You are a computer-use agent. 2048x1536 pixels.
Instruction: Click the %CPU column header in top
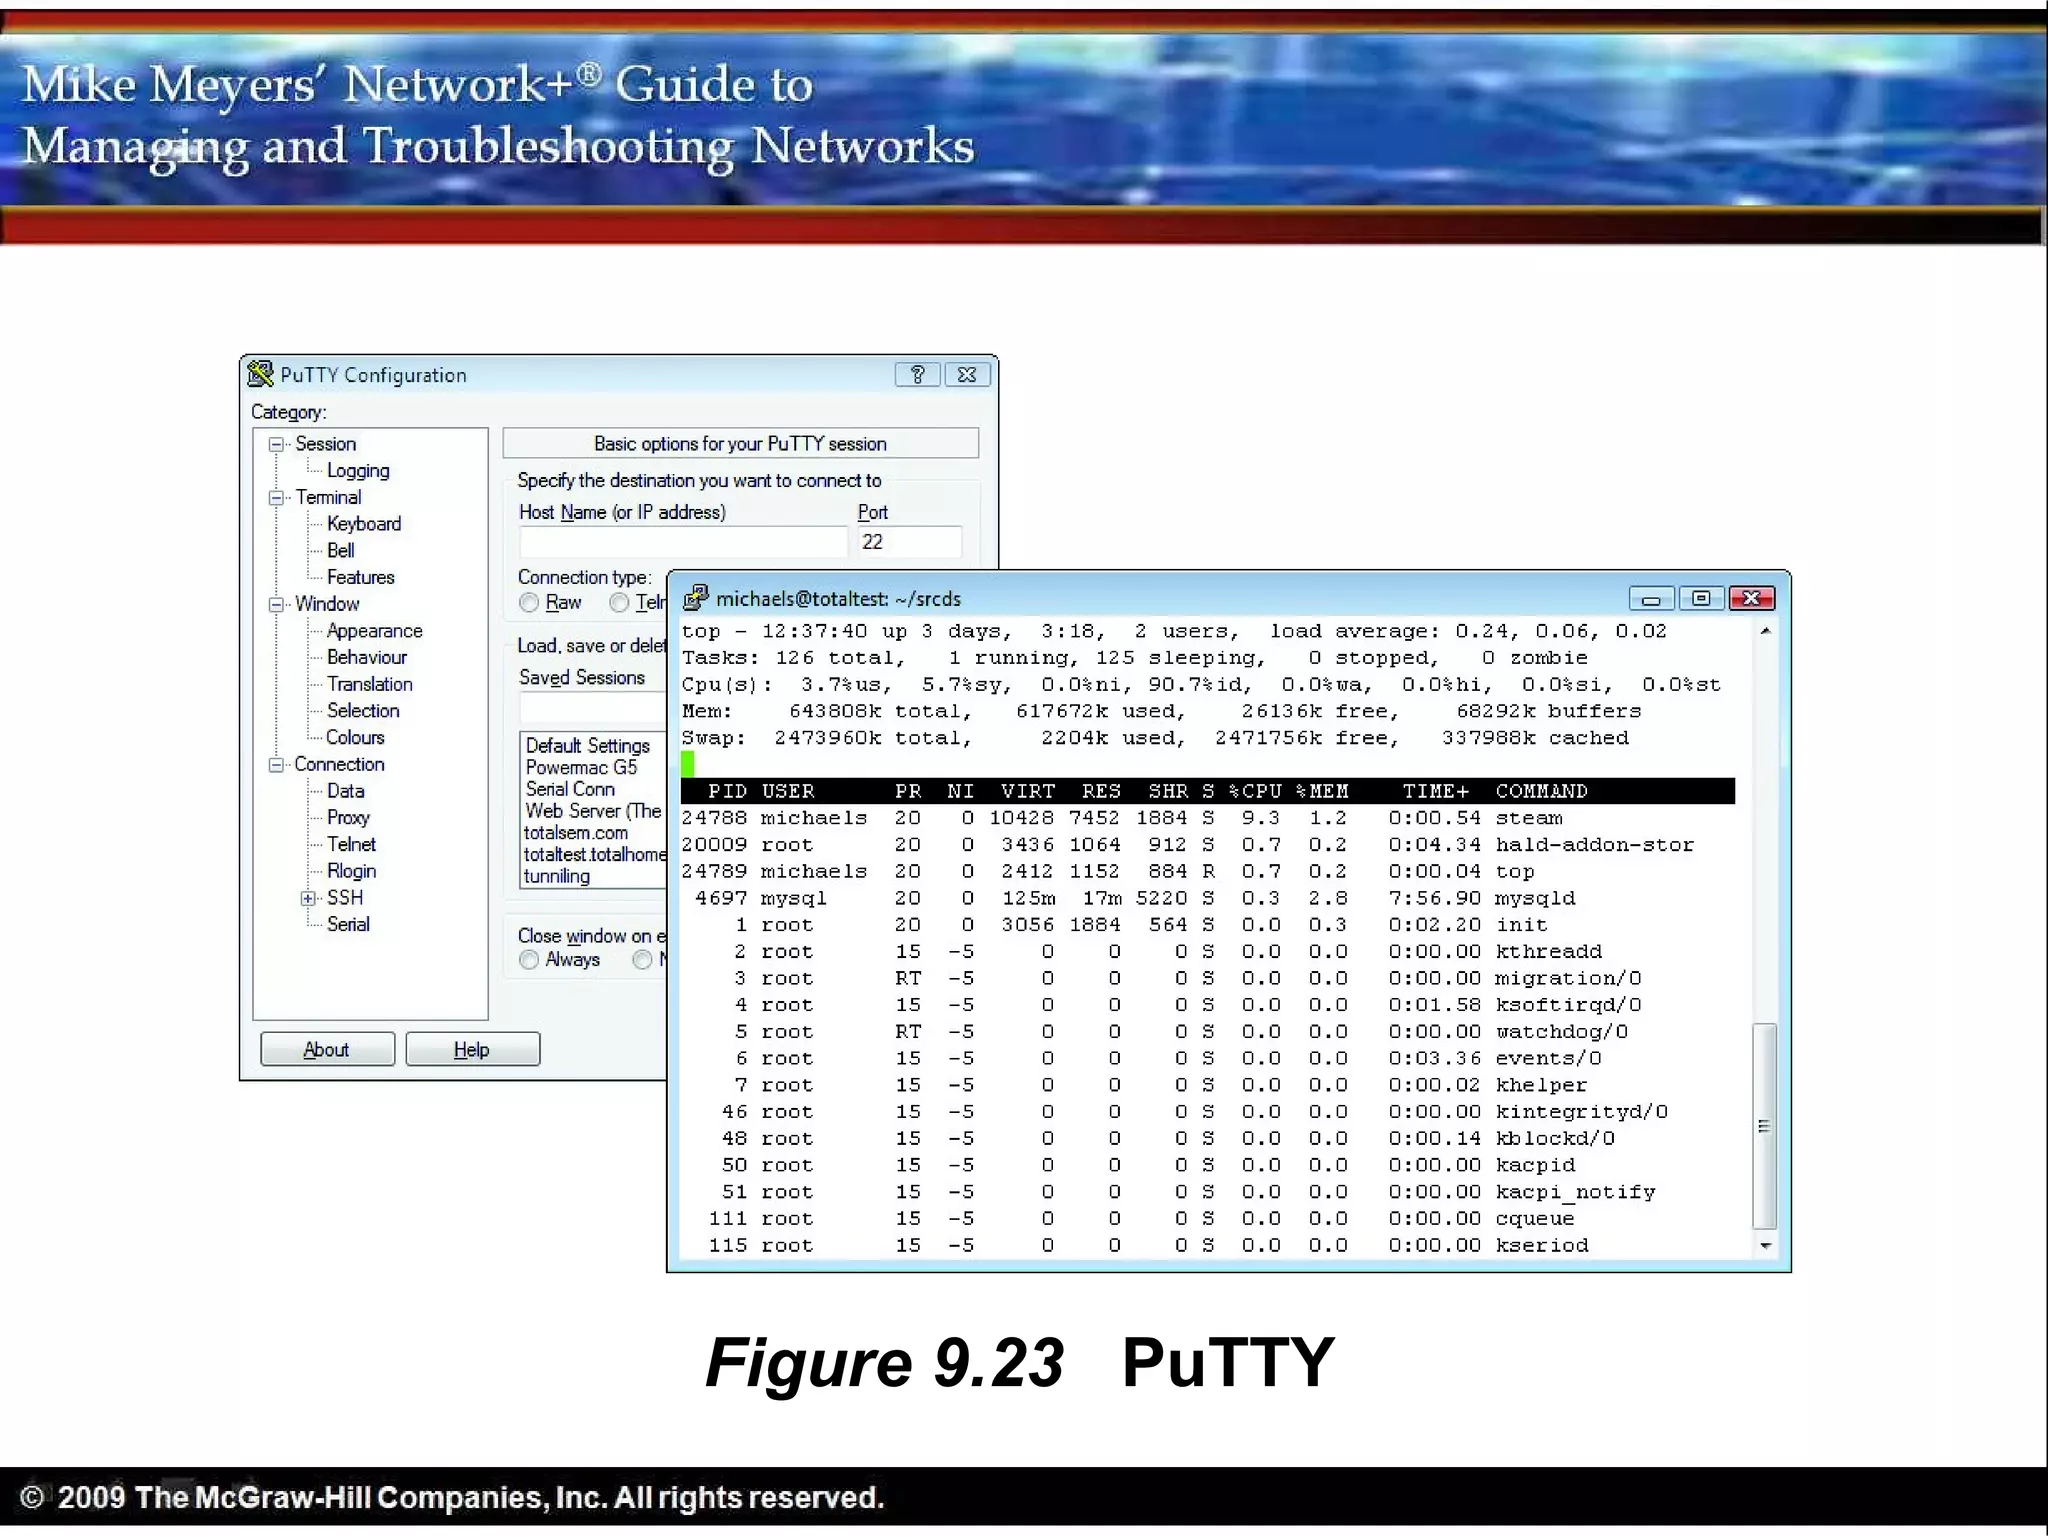[1255, 791]
